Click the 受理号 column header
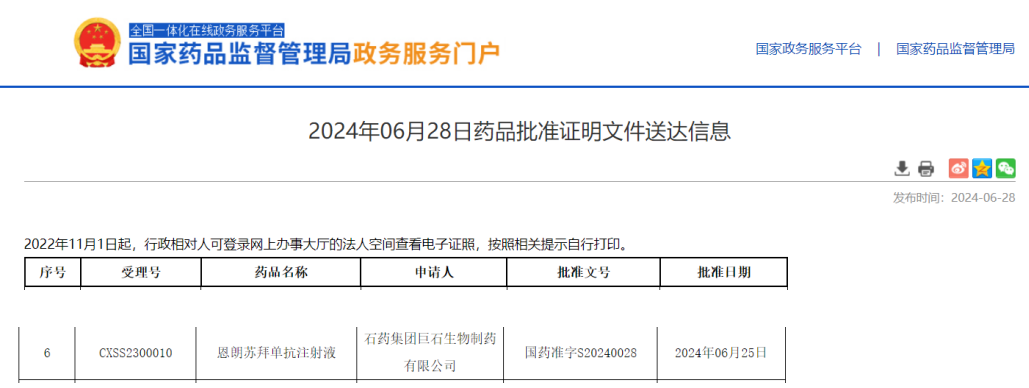1029x388 pixels. click(x=141, y=273)
